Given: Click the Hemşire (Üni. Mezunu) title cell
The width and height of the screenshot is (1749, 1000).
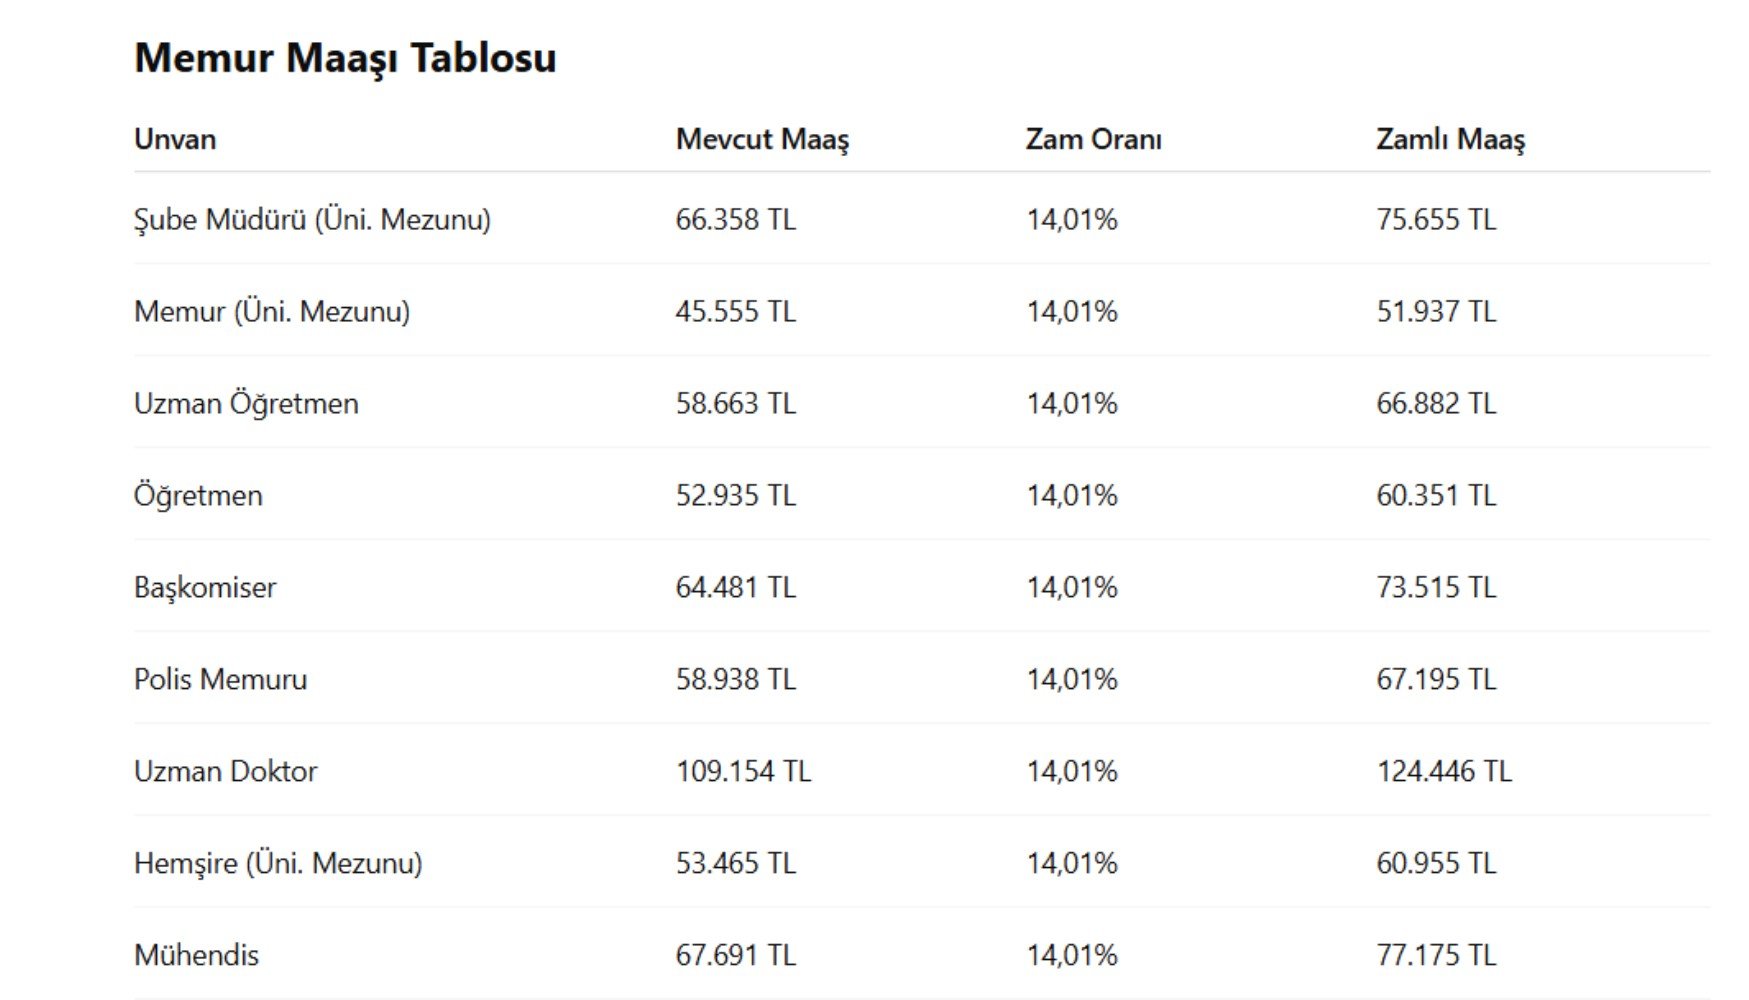Looking at the screenshot, I should coord(278,863).
